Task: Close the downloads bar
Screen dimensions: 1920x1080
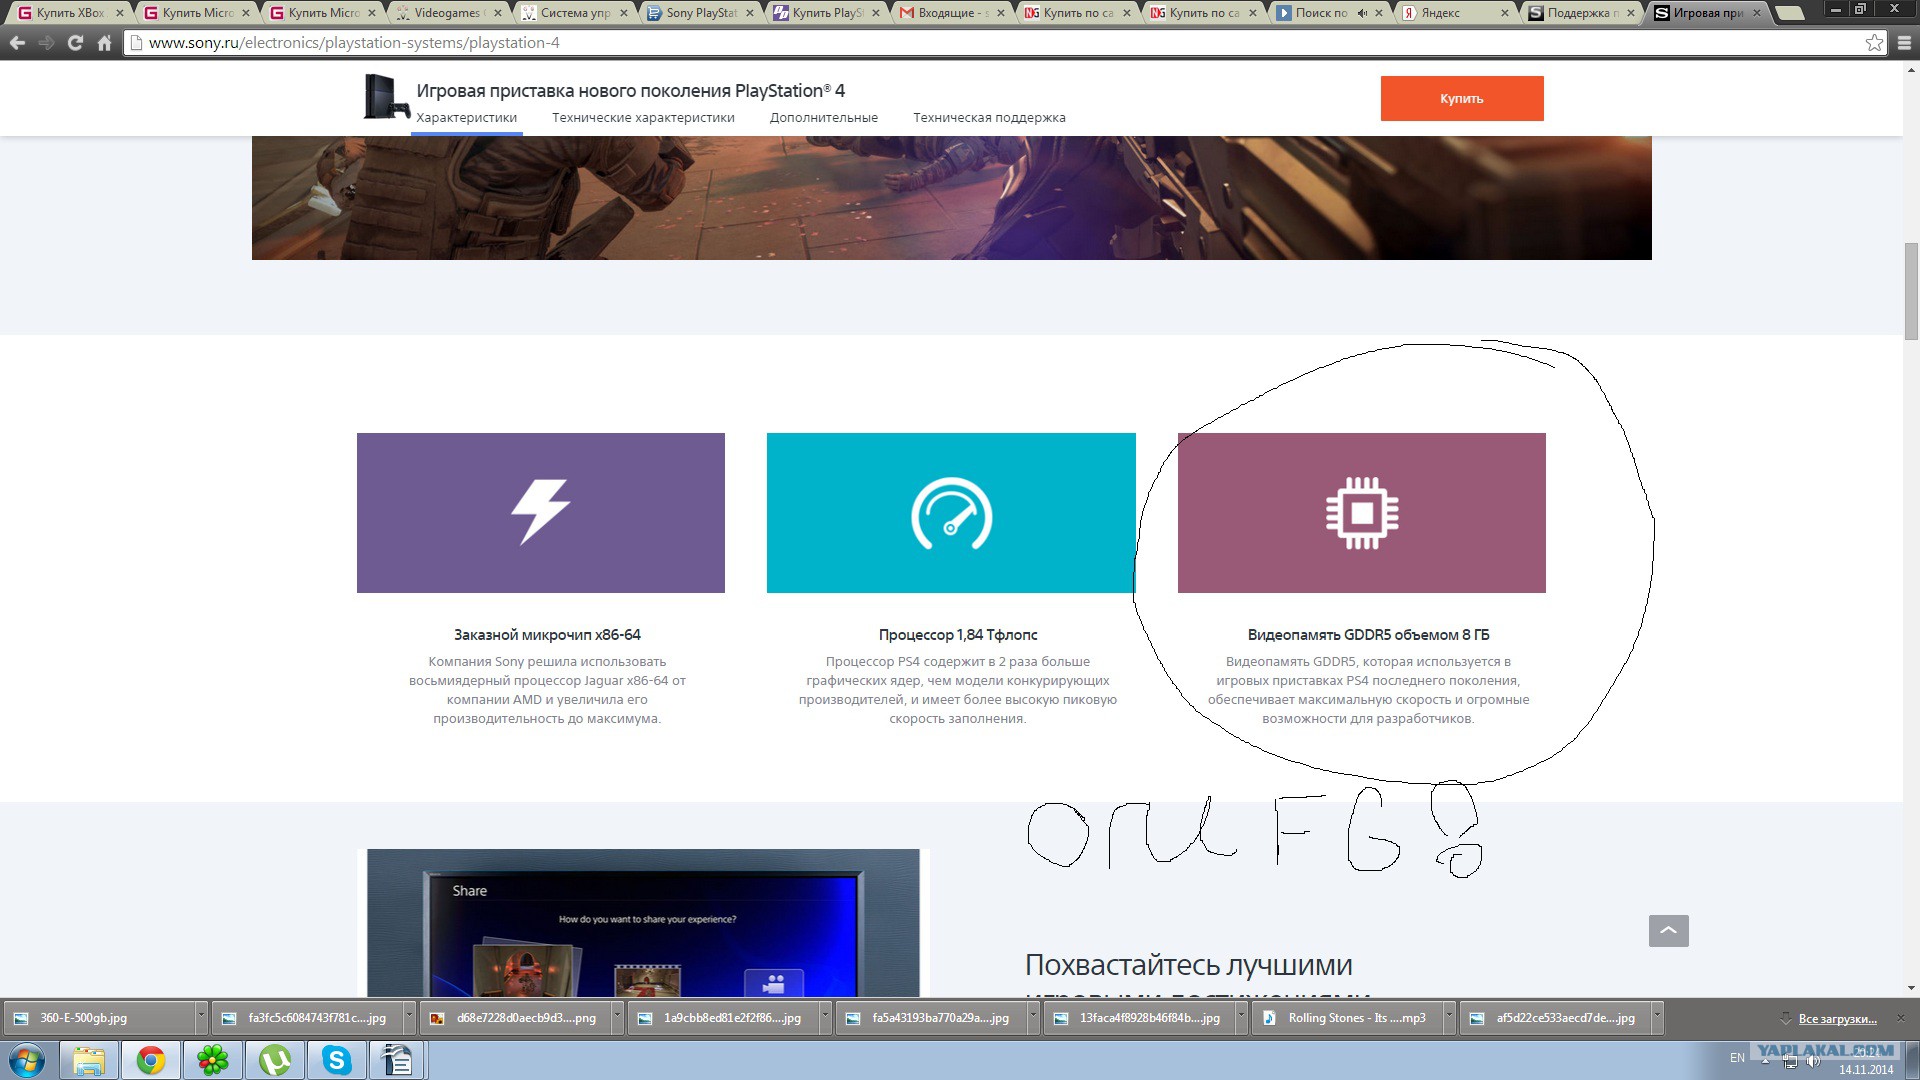Action: (x=1901, y=1018)
